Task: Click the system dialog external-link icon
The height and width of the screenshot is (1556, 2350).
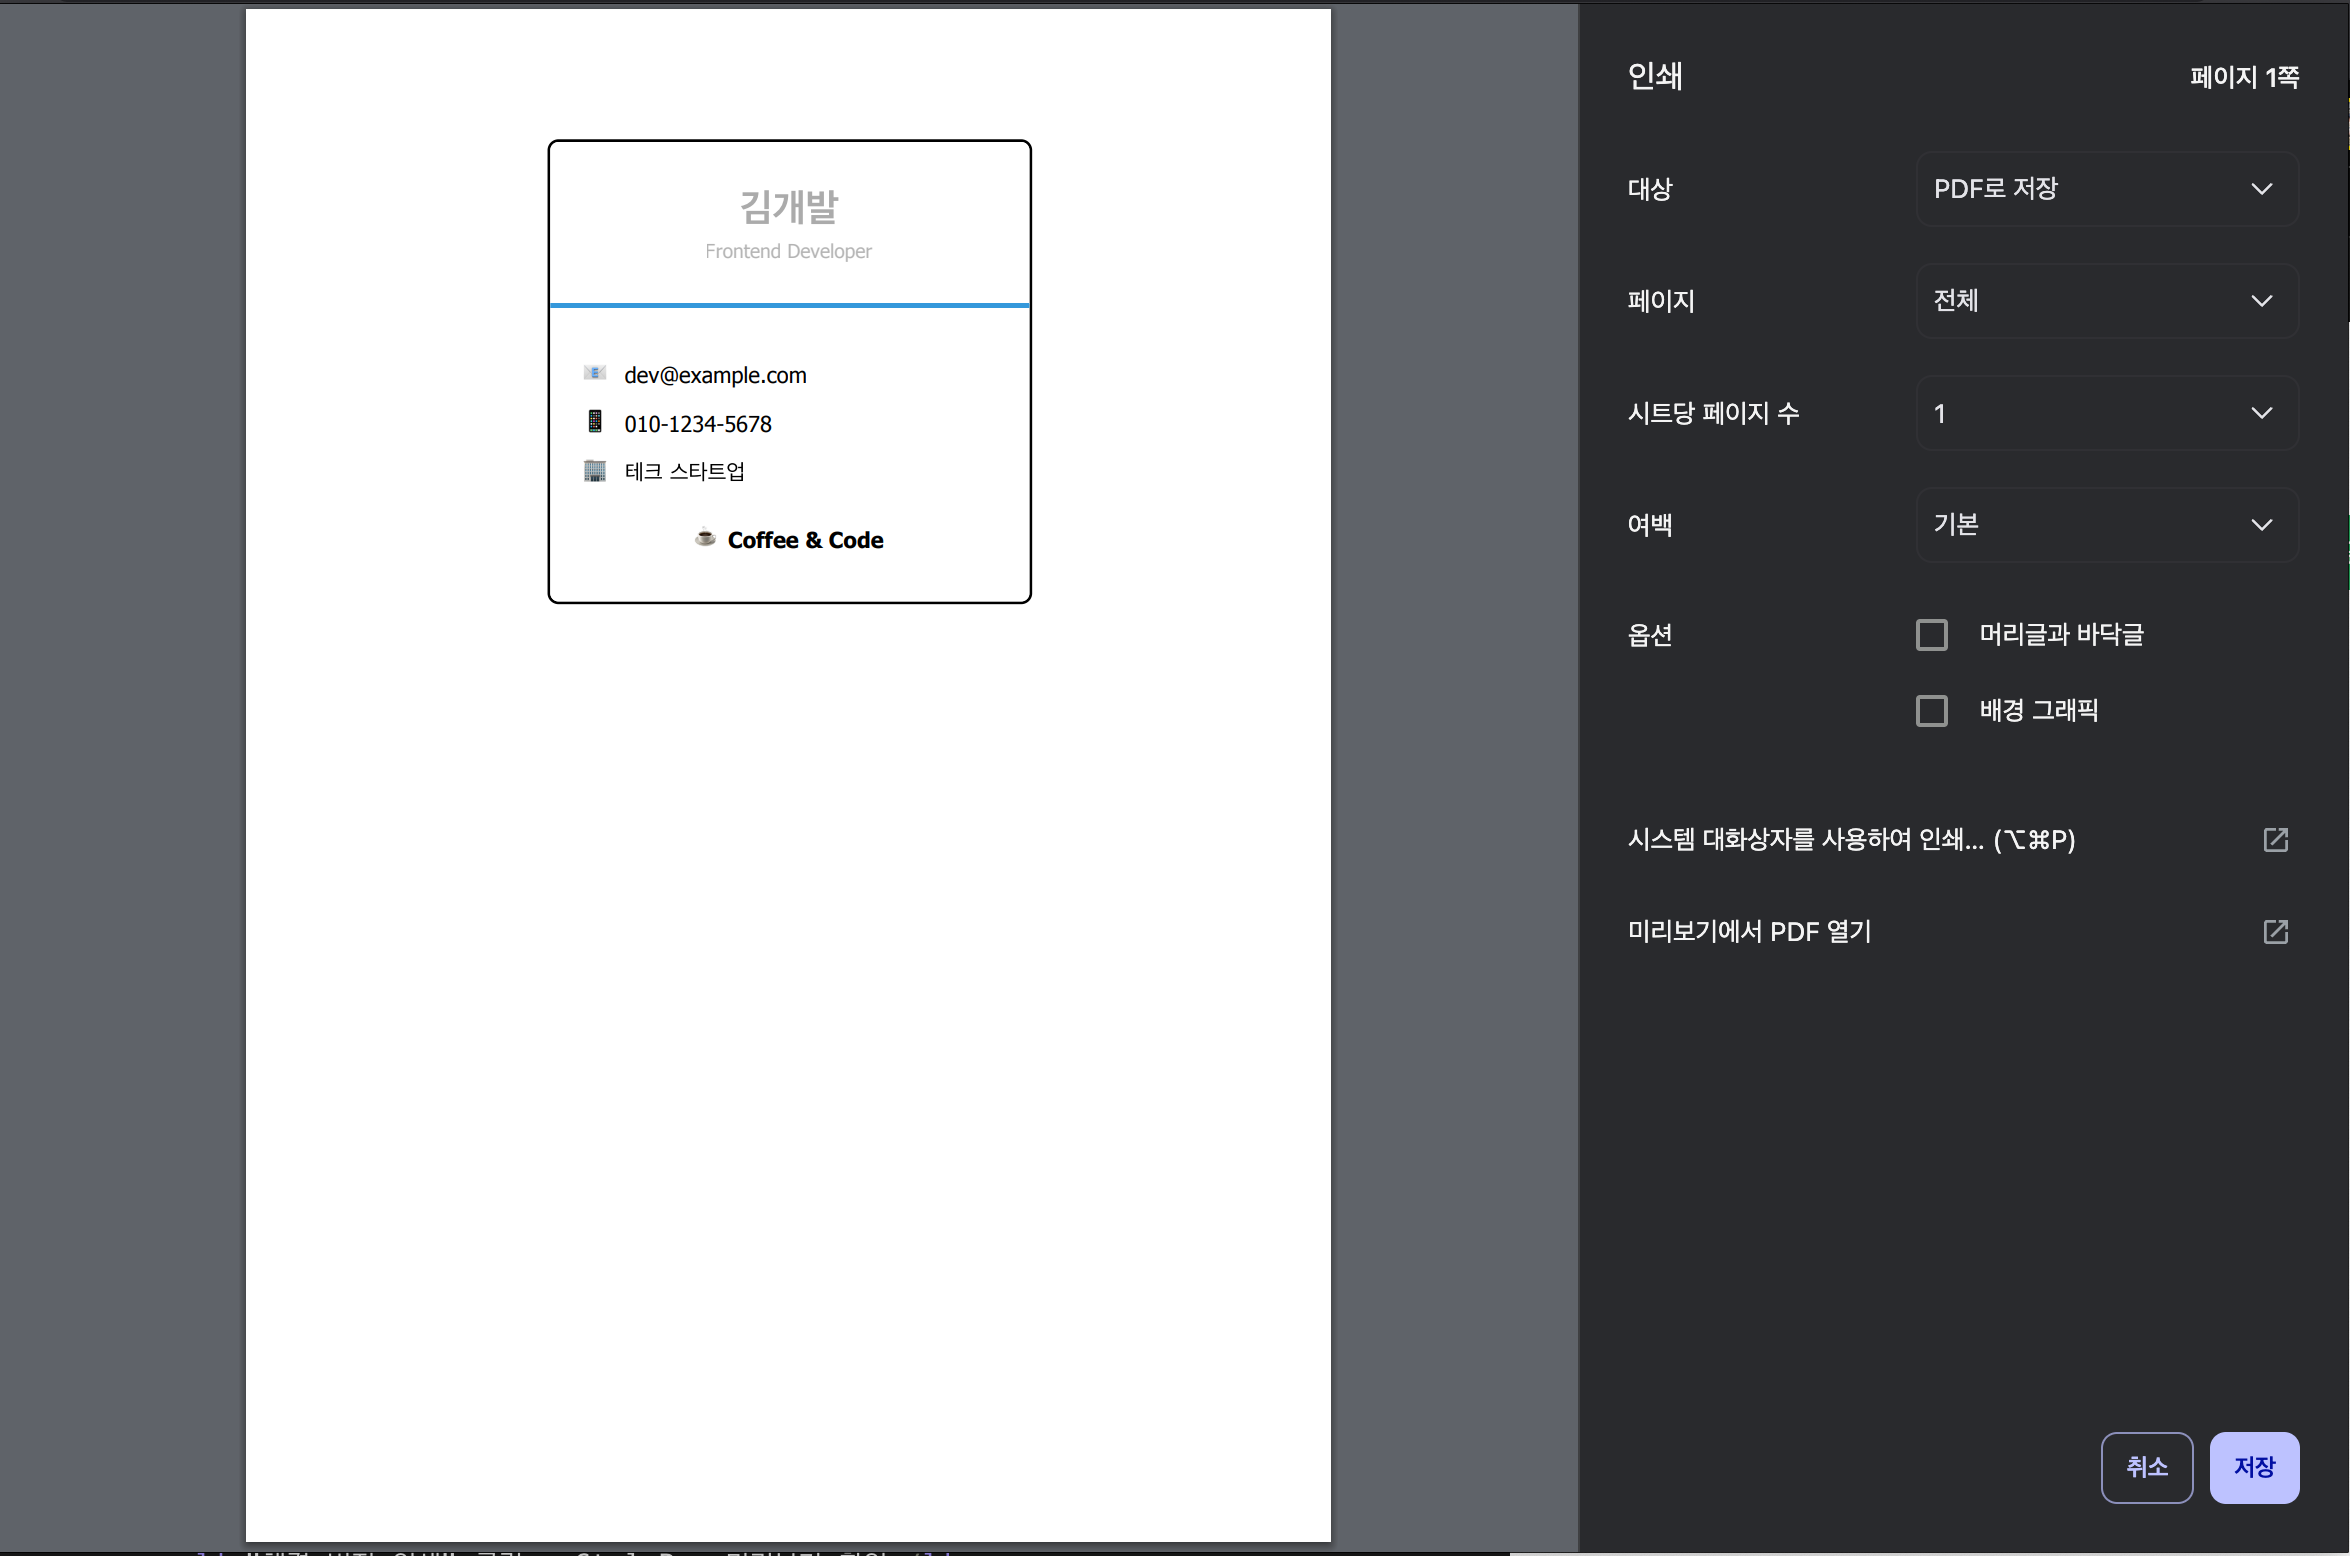Action: pyautogui.click(x=2275, y=840)
